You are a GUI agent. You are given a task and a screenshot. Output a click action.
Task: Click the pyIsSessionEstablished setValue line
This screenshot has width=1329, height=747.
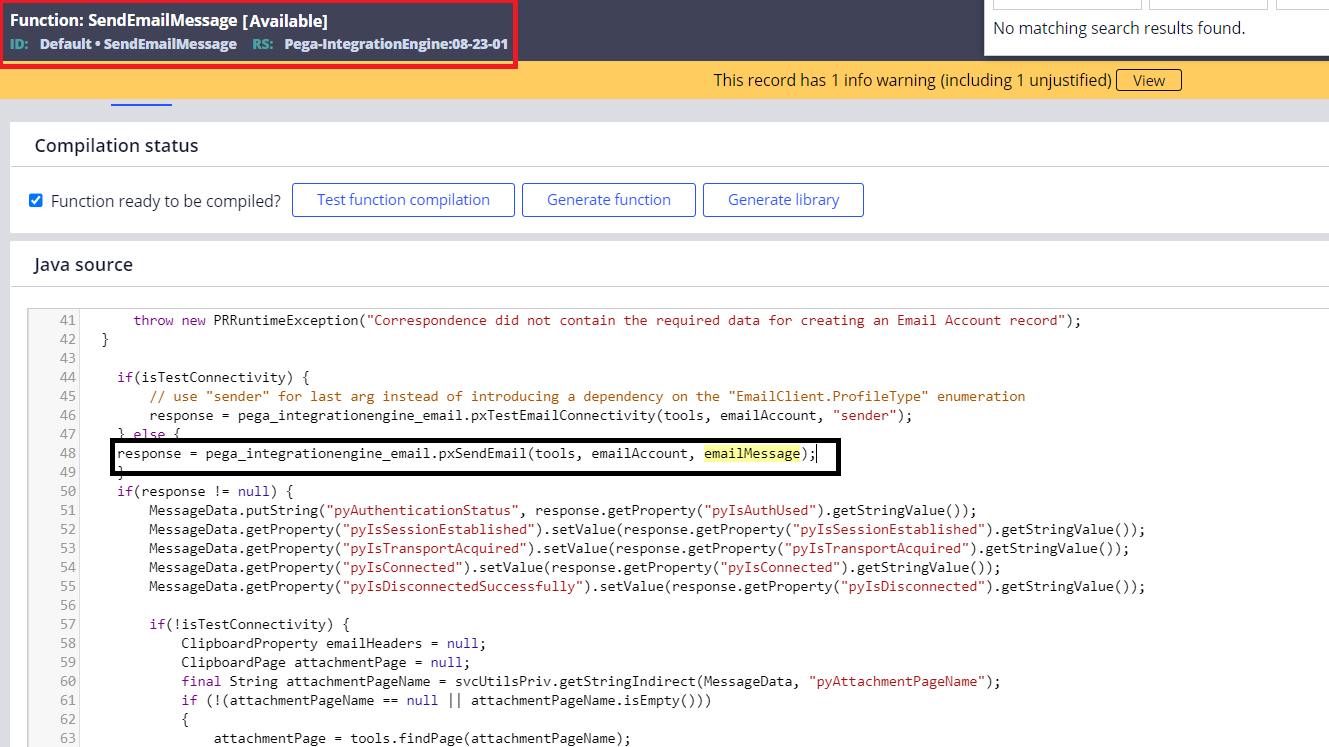click(647, 529)
